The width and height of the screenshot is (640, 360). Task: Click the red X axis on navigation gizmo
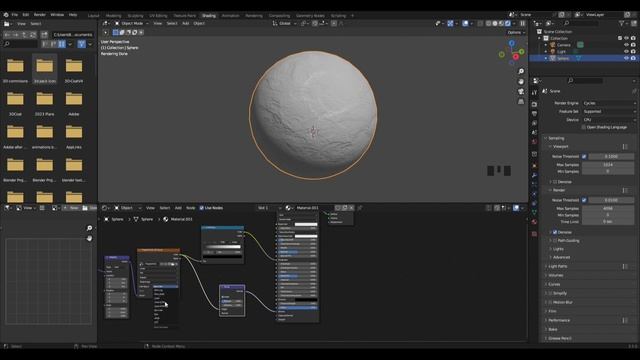pos(516,57)
